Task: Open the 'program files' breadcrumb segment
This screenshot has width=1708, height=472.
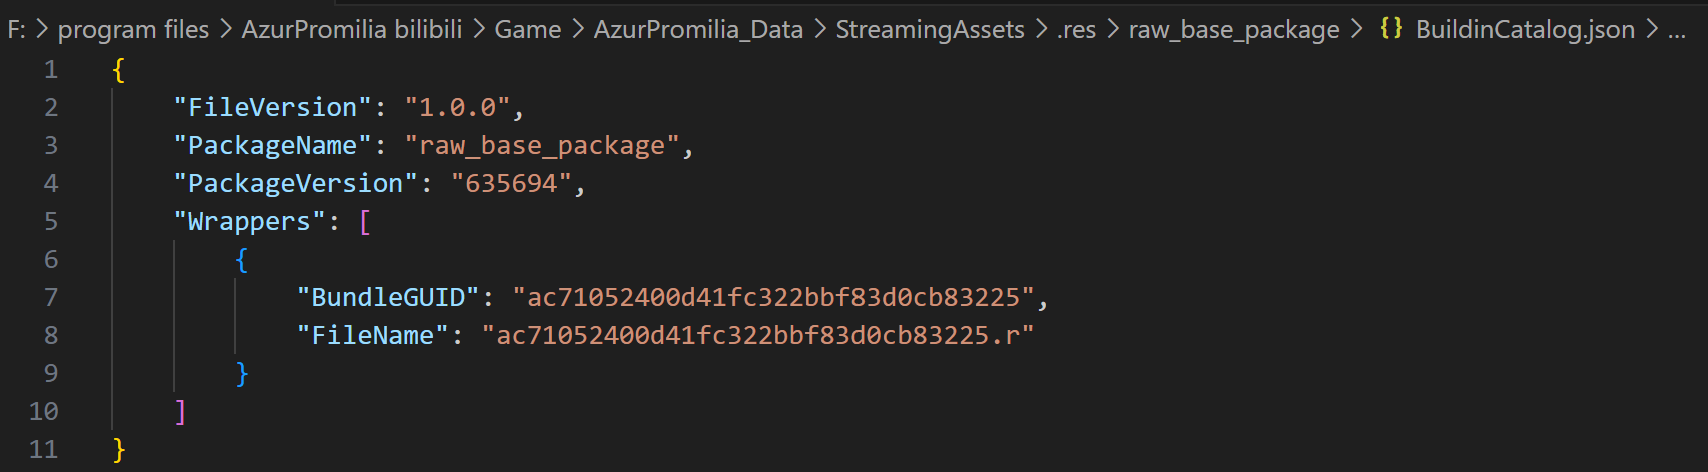Action: pyautogui.click(x=133, y=30)
